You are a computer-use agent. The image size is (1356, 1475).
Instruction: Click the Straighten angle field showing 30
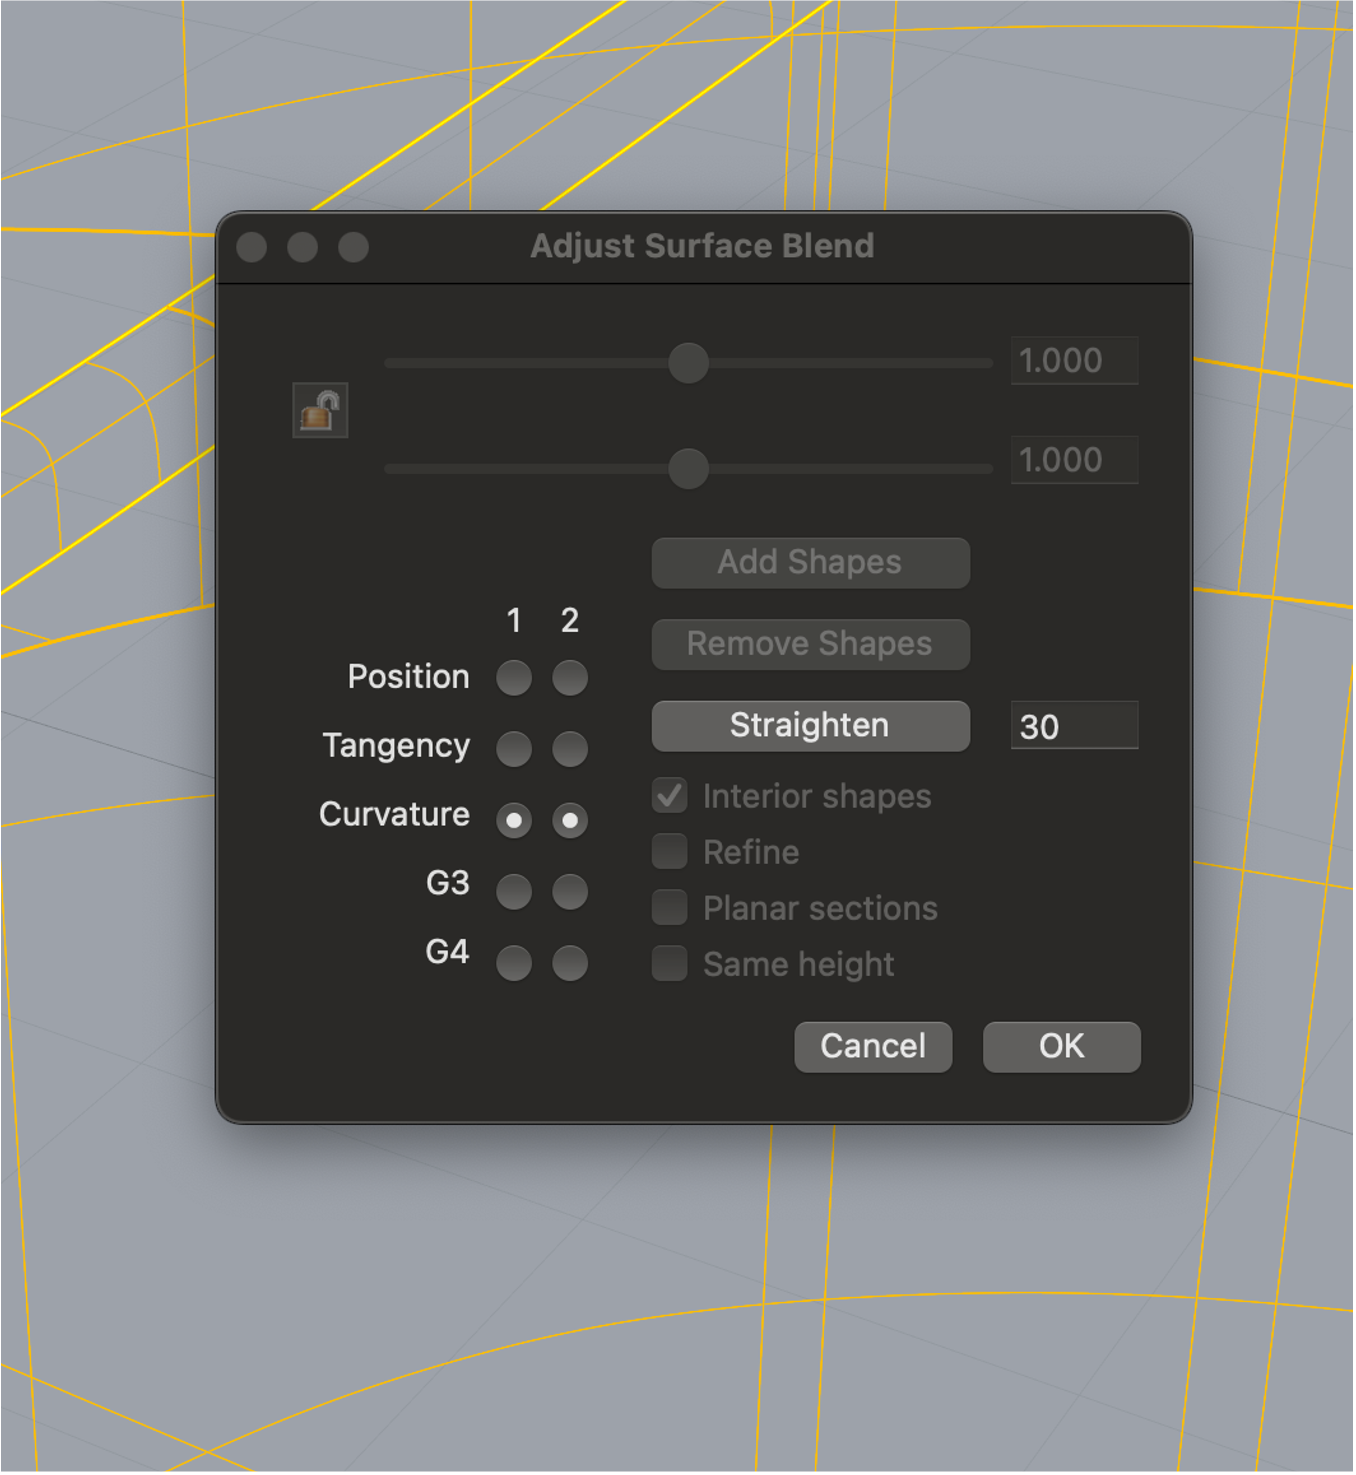(1075, 726)
